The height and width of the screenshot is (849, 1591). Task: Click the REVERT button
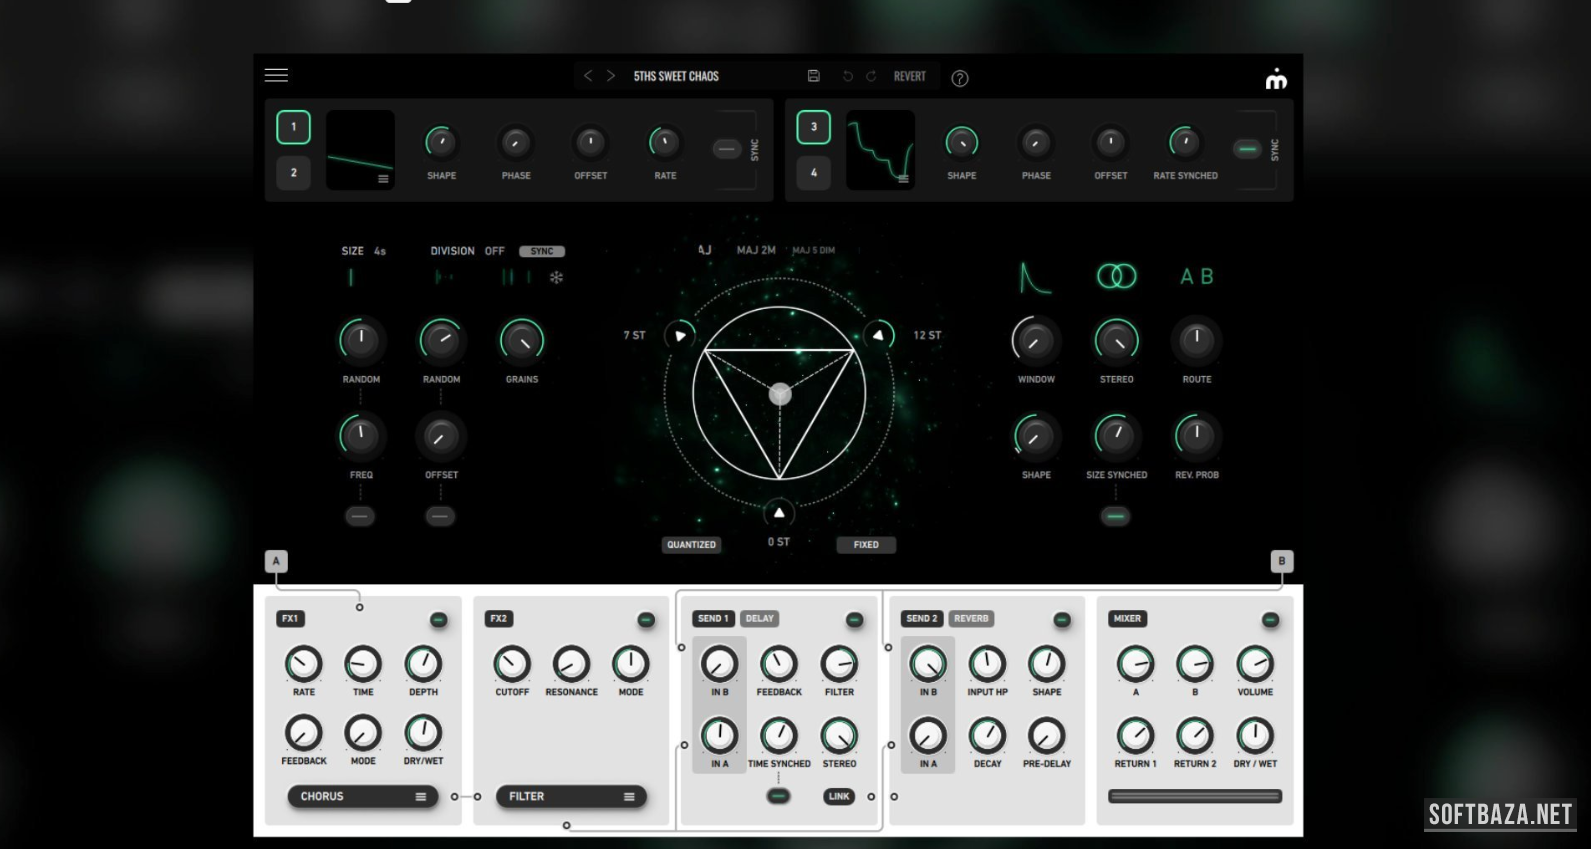(x=909, y=76)
